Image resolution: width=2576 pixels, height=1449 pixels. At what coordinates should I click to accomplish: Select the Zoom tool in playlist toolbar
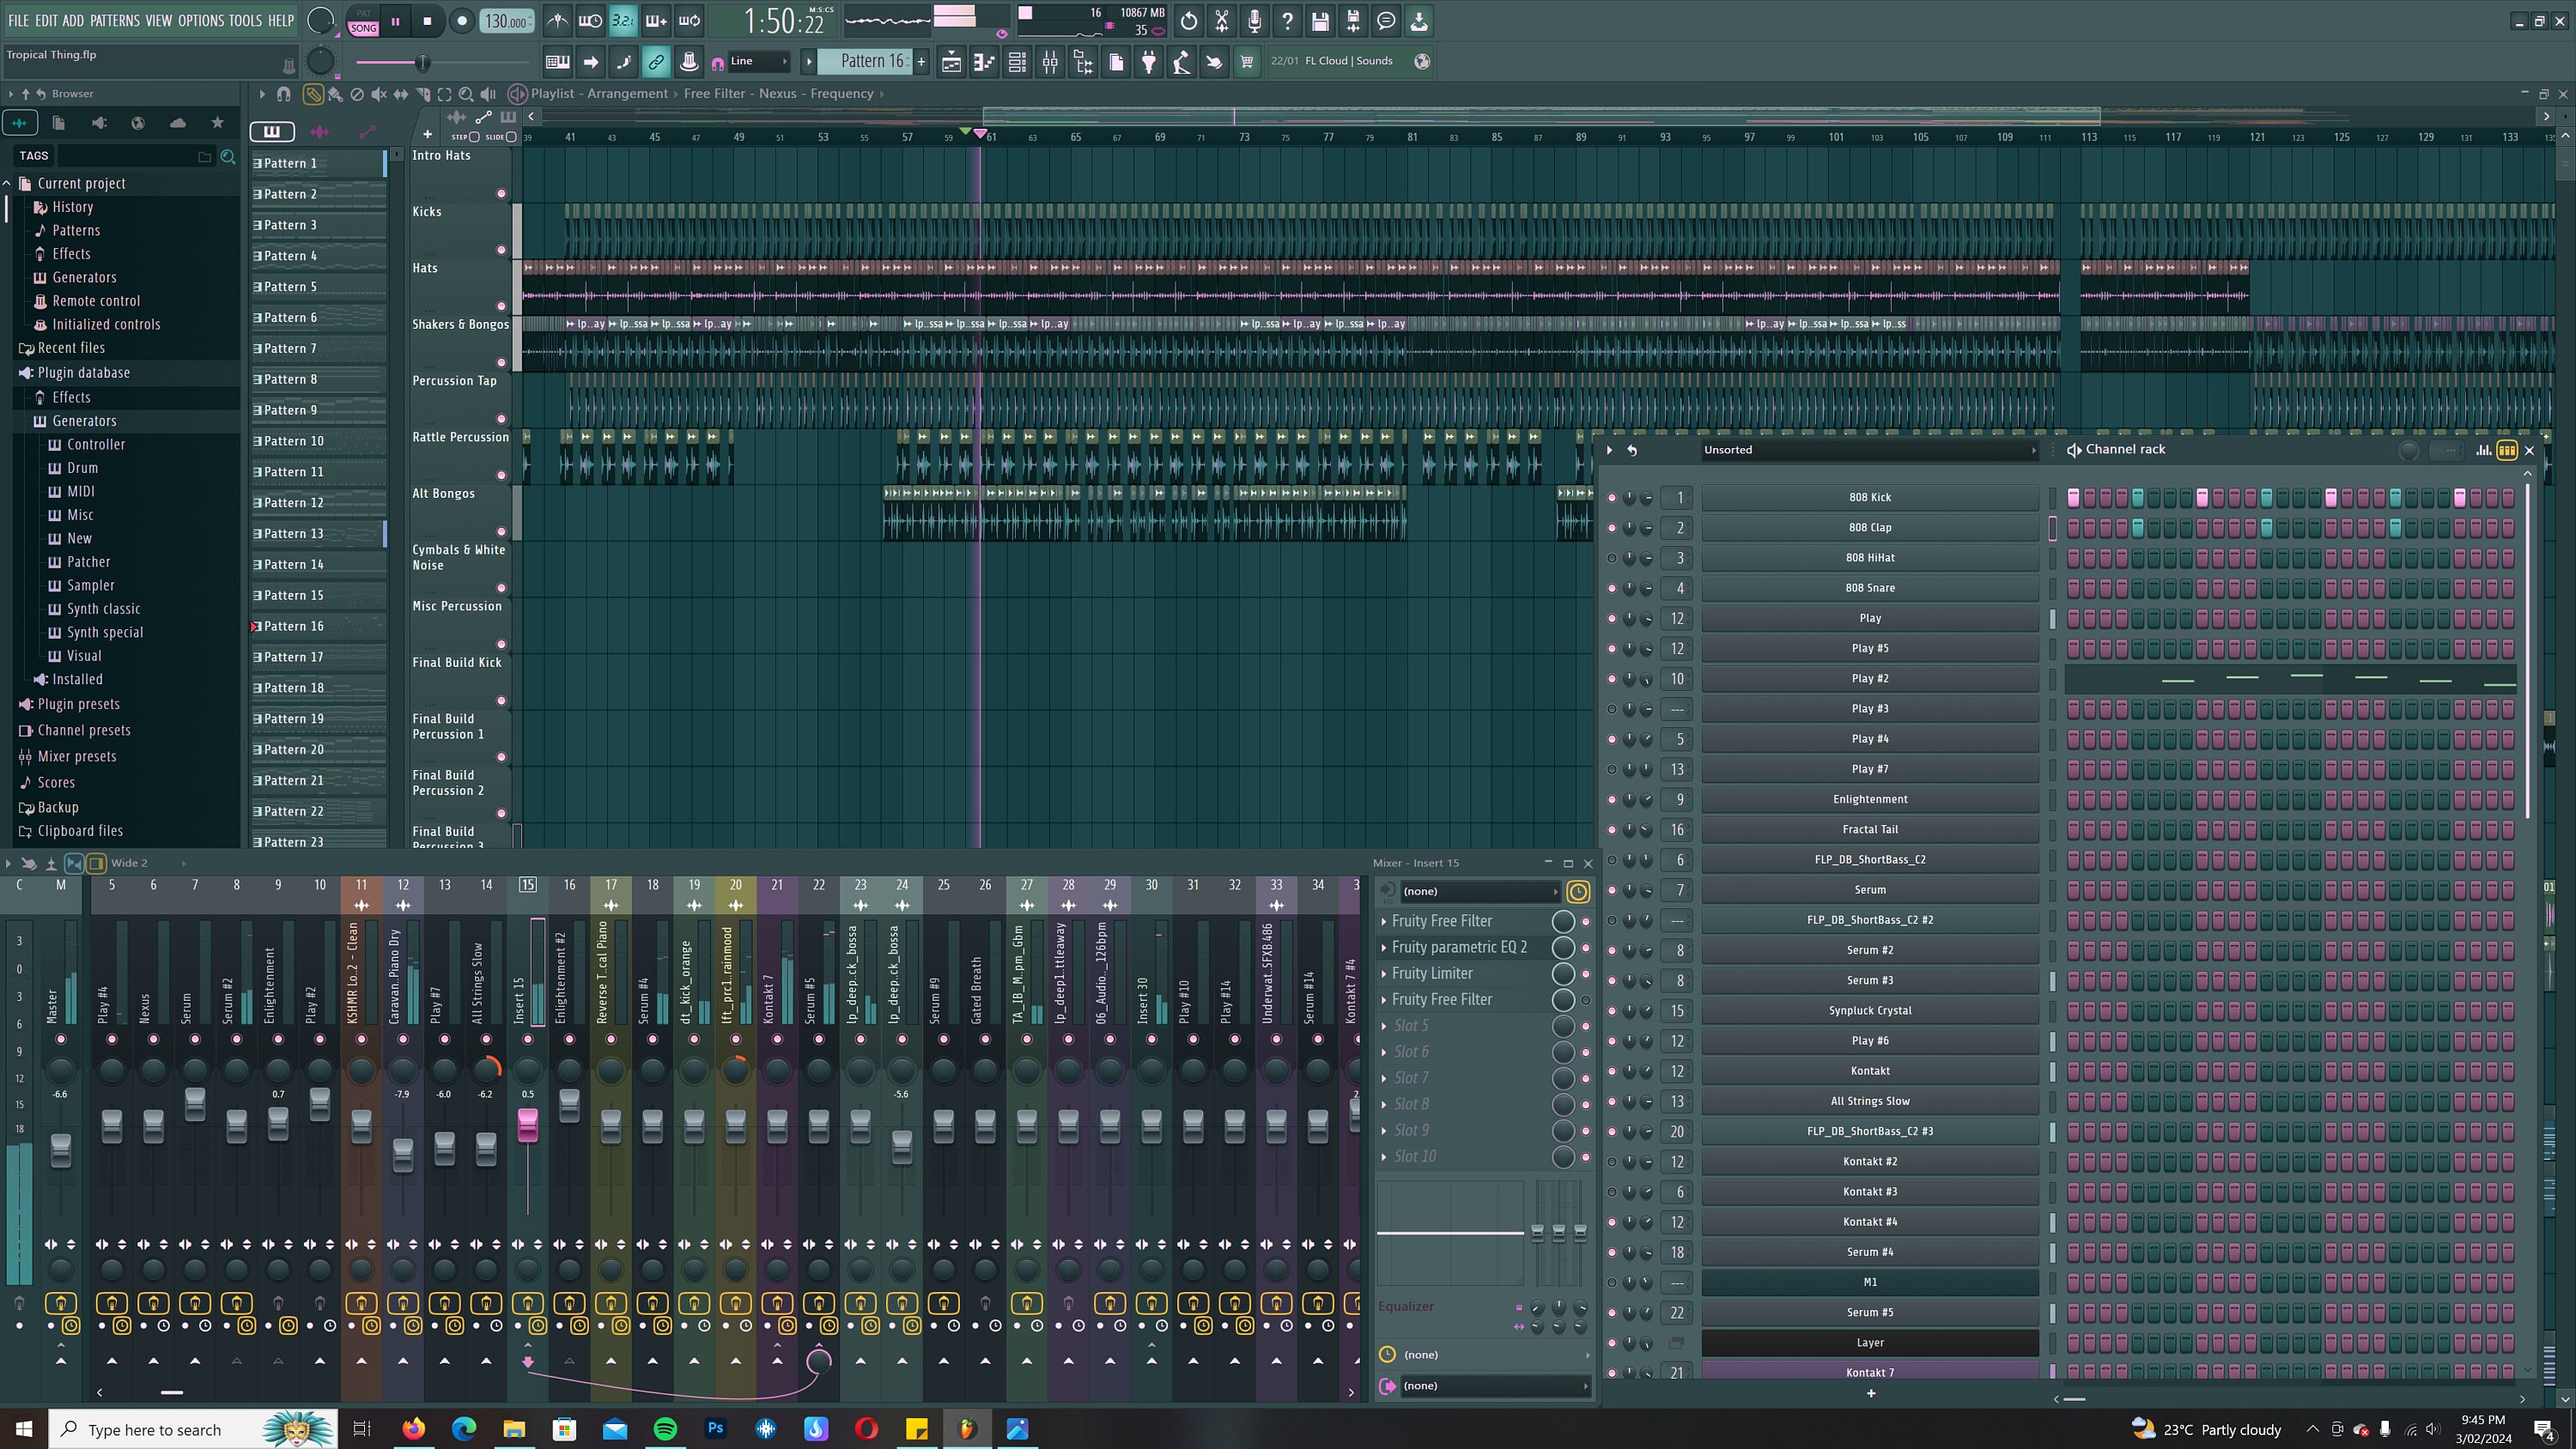point(466,94)
